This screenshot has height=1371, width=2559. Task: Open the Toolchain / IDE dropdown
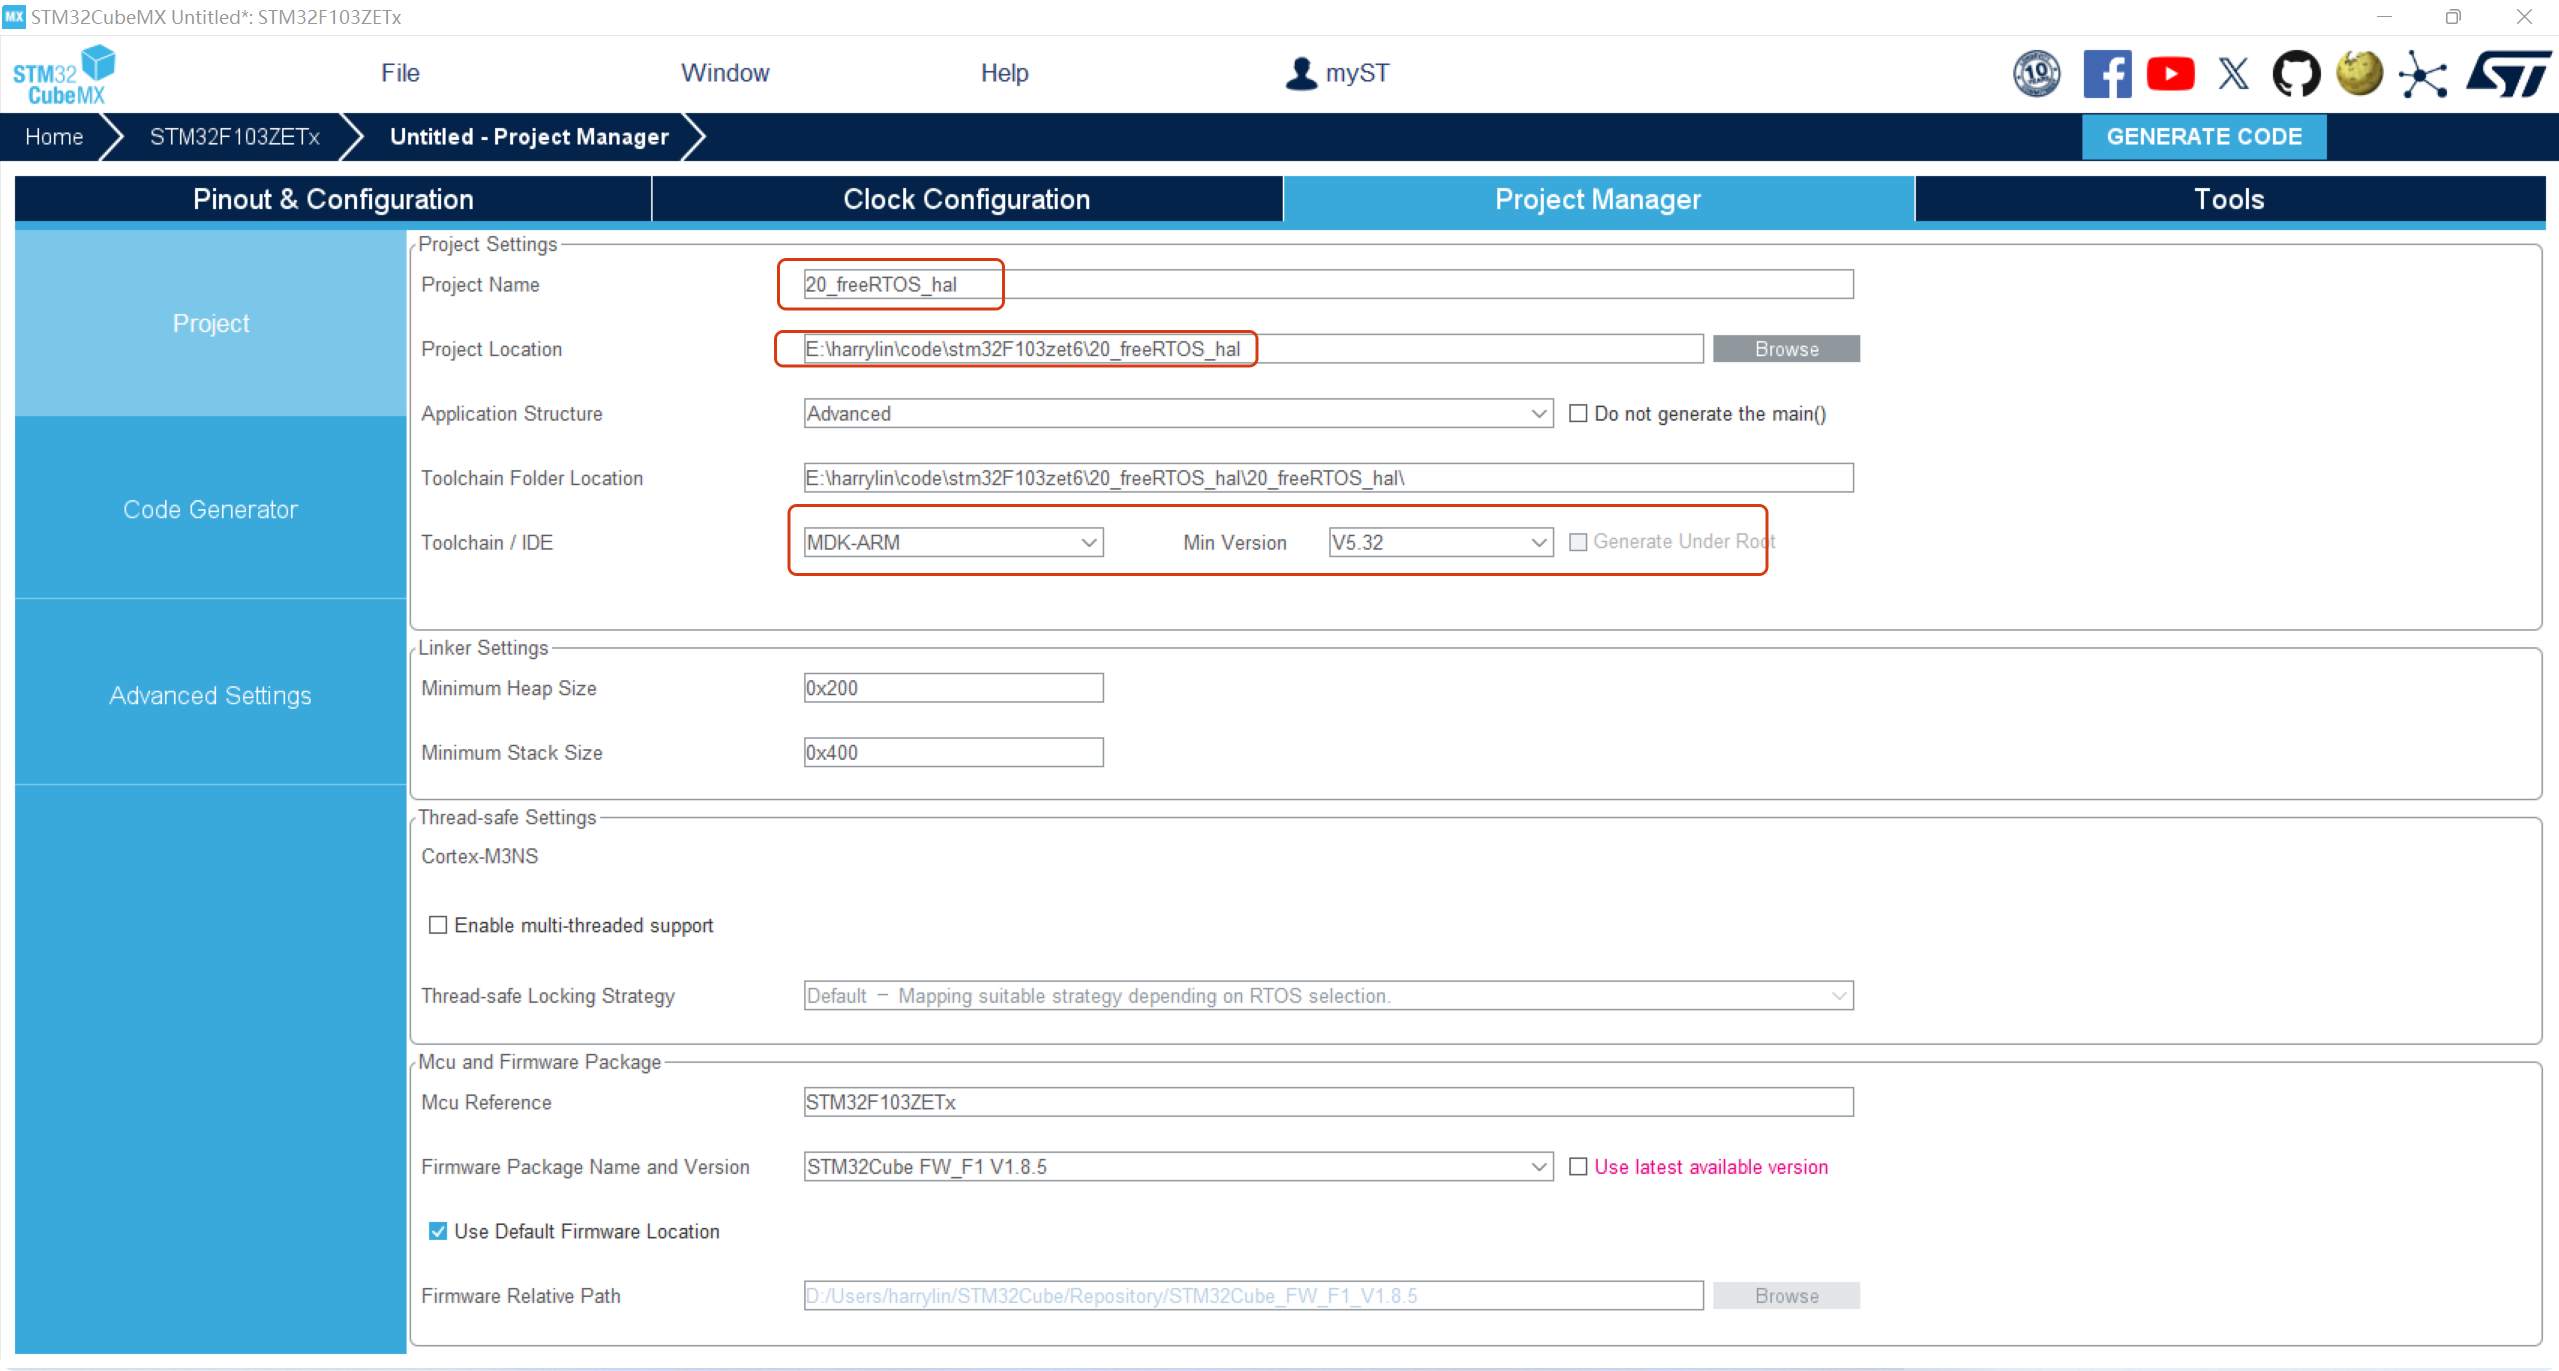tap(953, 542)
